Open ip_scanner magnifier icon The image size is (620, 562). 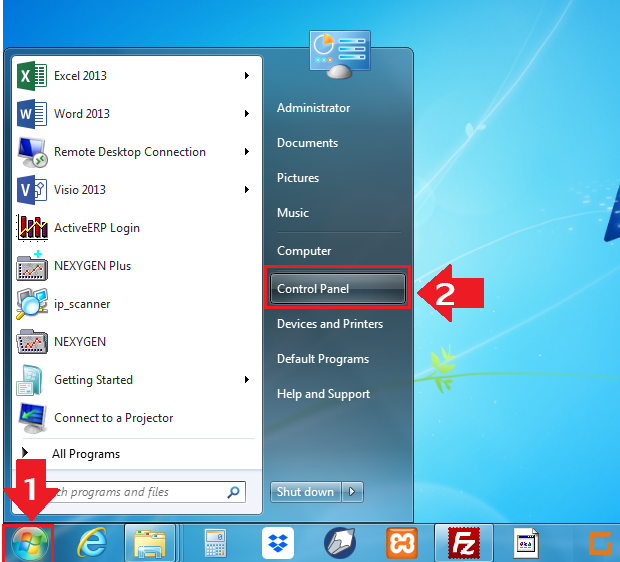click(x=32, y=304)
